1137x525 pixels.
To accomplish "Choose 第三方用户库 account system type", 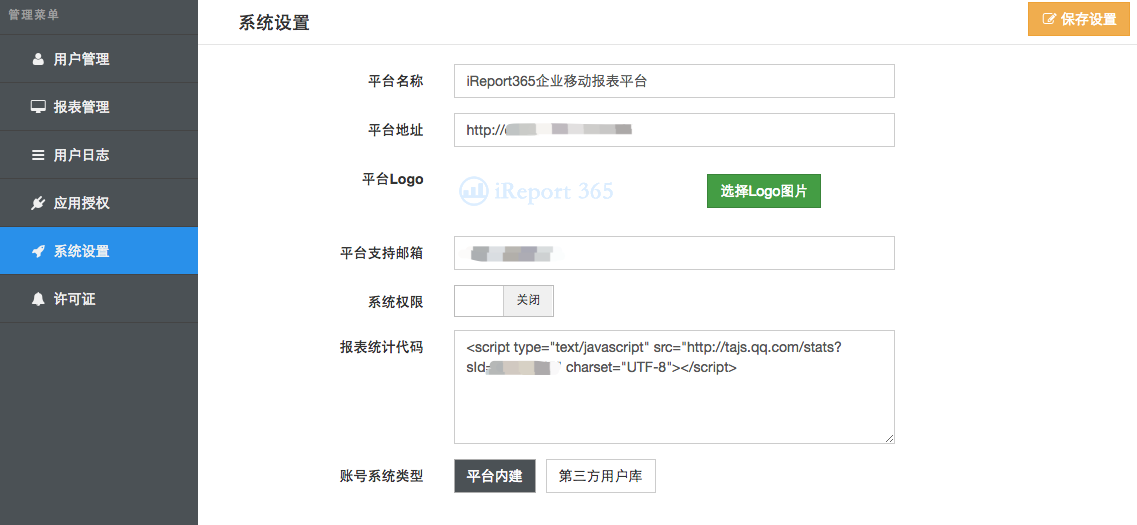I will [600, 476].
